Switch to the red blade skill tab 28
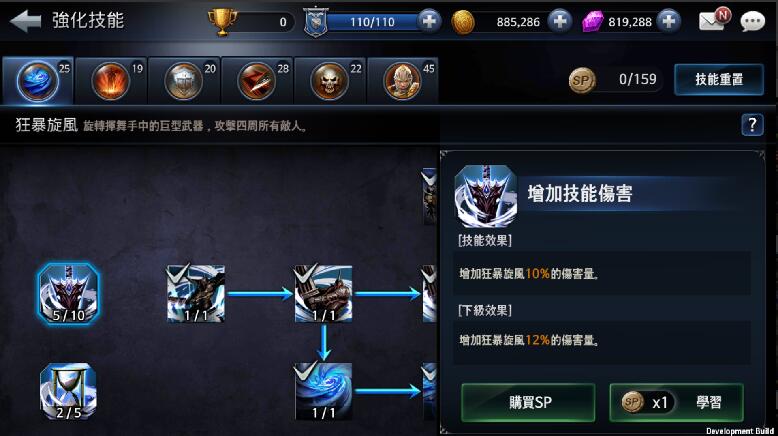 [257, 80]
